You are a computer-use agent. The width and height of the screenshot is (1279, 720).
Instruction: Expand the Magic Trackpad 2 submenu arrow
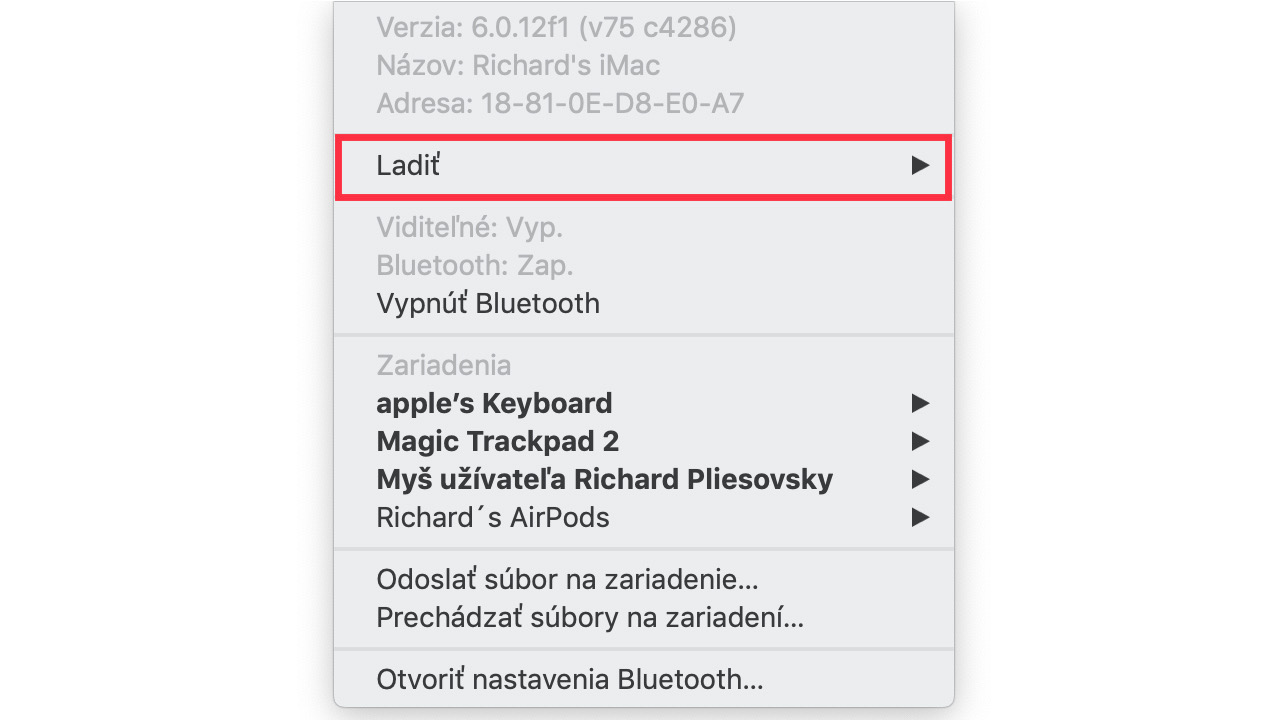tap(920, 441)
